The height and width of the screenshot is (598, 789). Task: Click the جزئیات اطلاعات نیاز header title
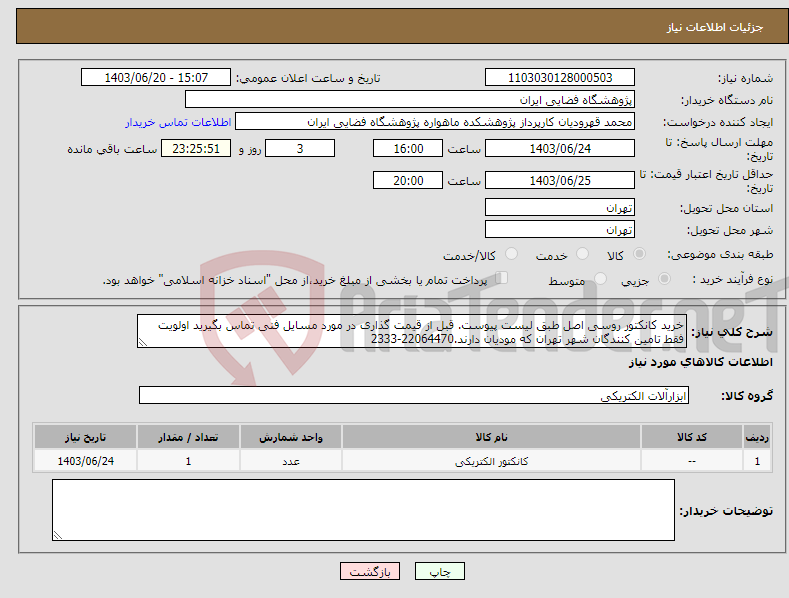pos(715,27)
